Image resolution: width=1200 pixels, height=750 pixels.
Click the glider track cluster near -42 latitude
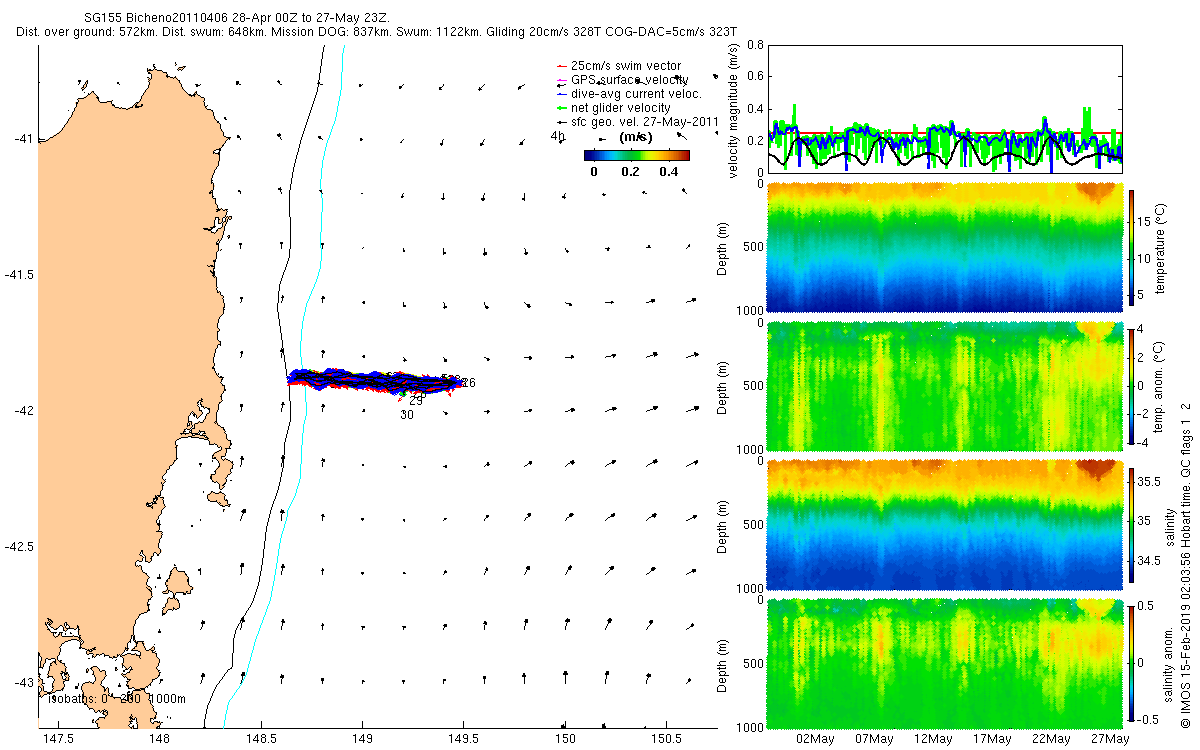375,379
